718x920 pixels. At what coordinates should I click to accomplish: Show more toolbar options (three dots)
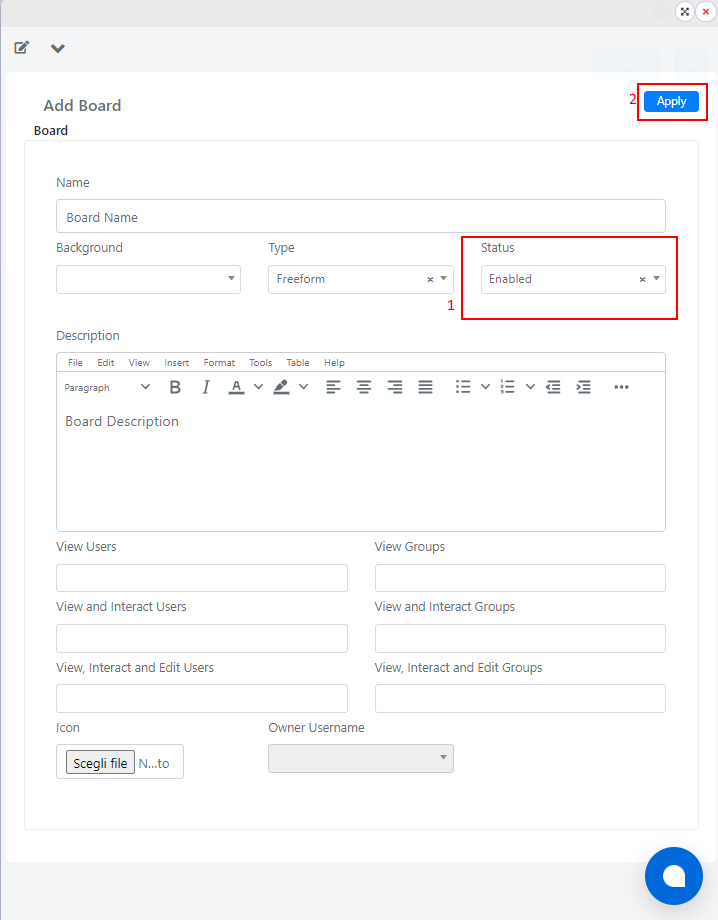point(621,387)
